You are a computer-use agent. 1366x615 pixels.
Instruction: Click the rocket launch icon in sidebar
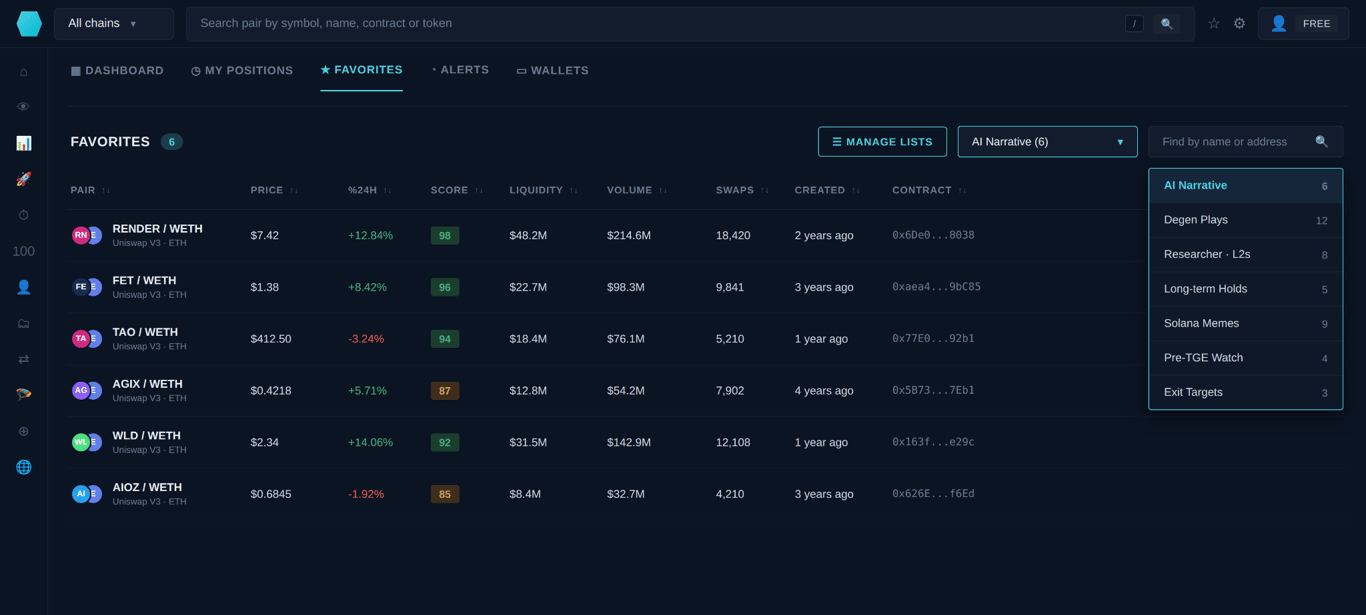23,179
